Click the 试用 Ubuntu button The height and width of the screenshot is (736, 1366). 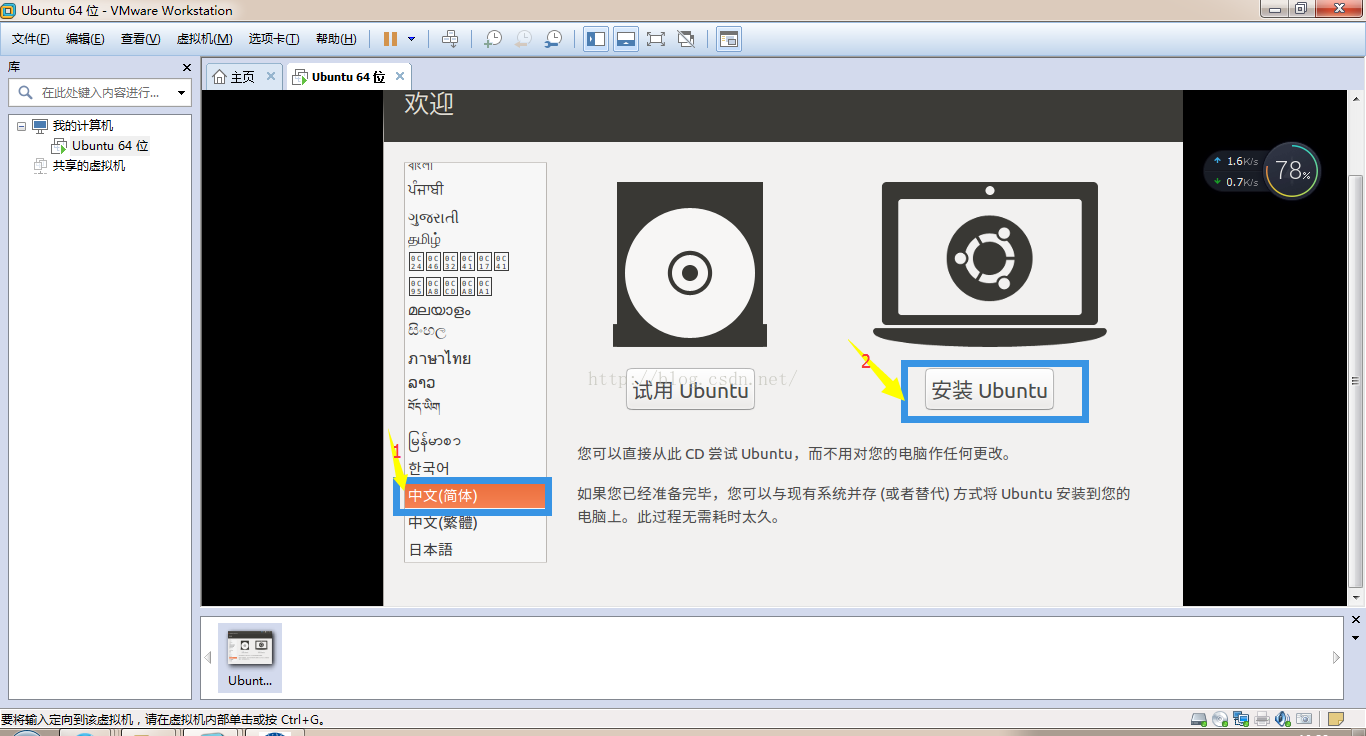tap(690, 390)
